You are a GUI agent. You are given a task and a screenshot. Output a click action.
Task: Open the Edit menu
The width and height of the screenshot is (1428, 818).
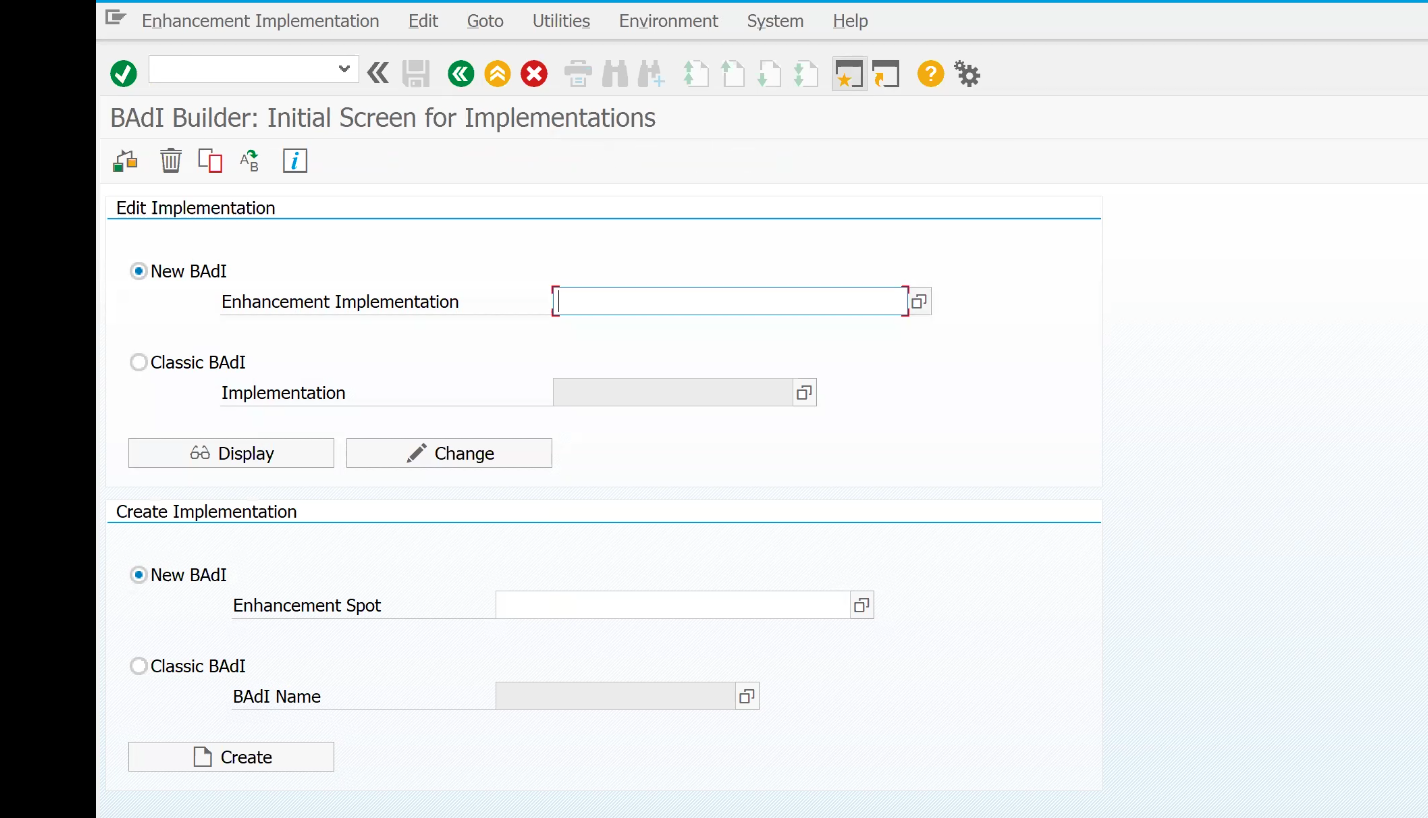coord(423,20)
